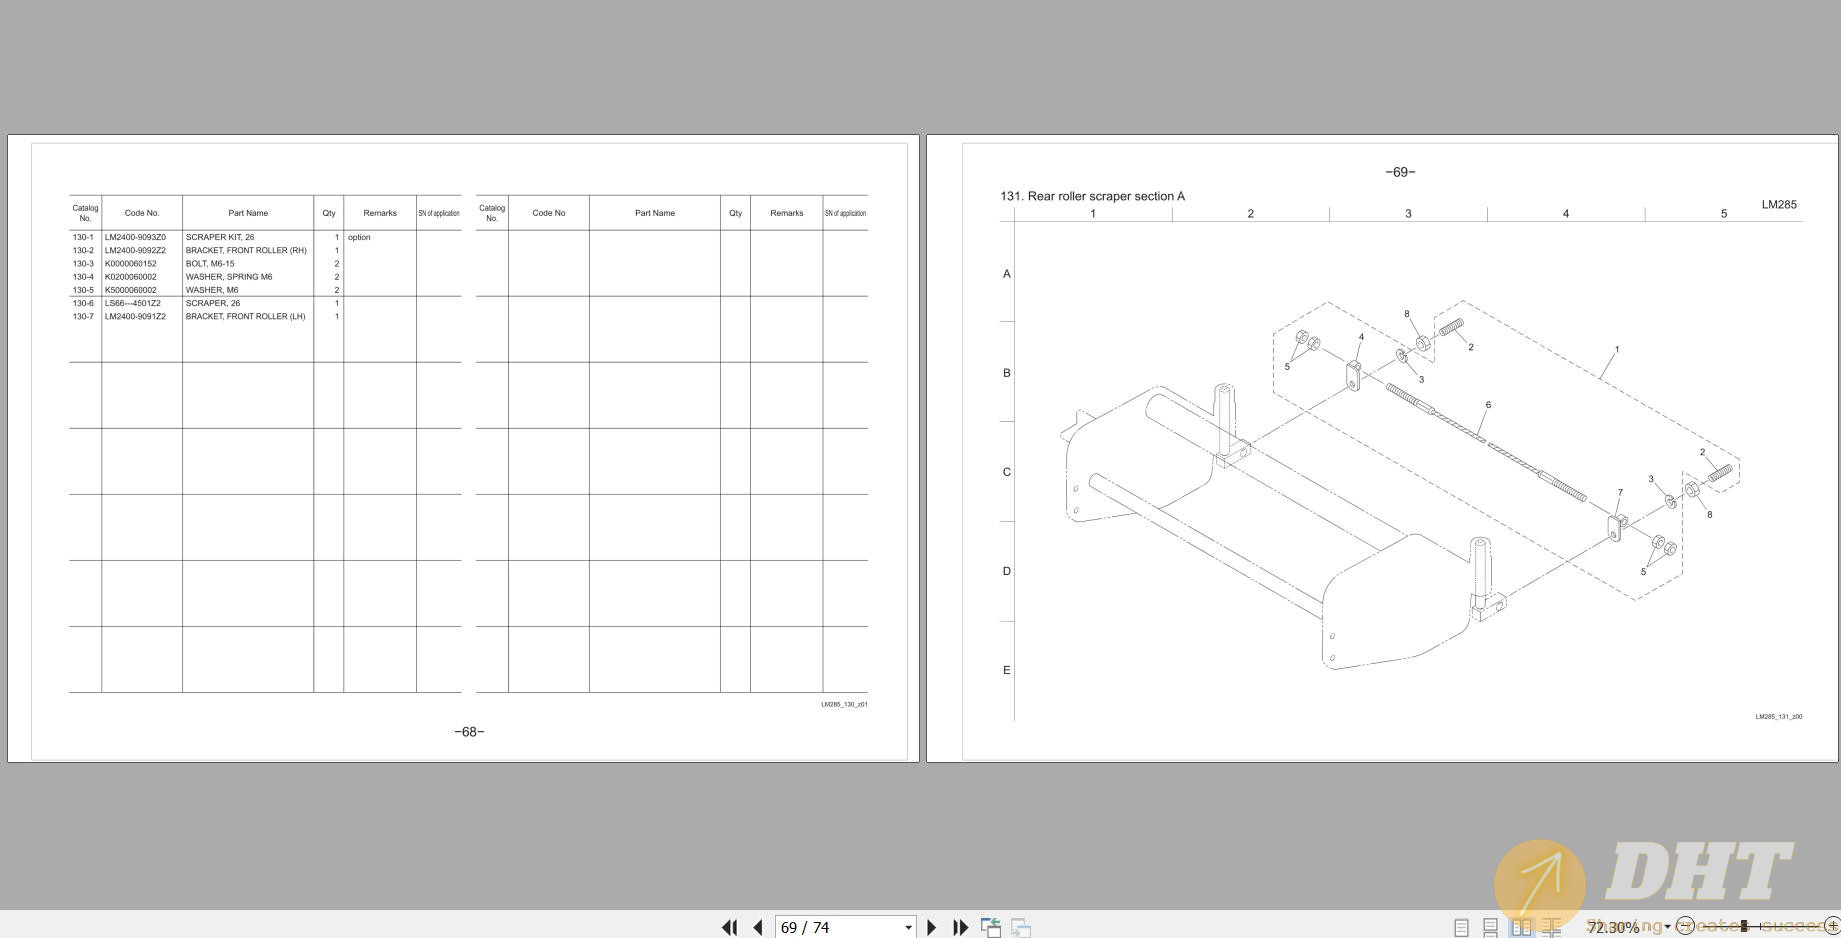The width and height of the screenshot is (1841, 938).
Task: Jump to the first page of the document
Action: point(729,927)
